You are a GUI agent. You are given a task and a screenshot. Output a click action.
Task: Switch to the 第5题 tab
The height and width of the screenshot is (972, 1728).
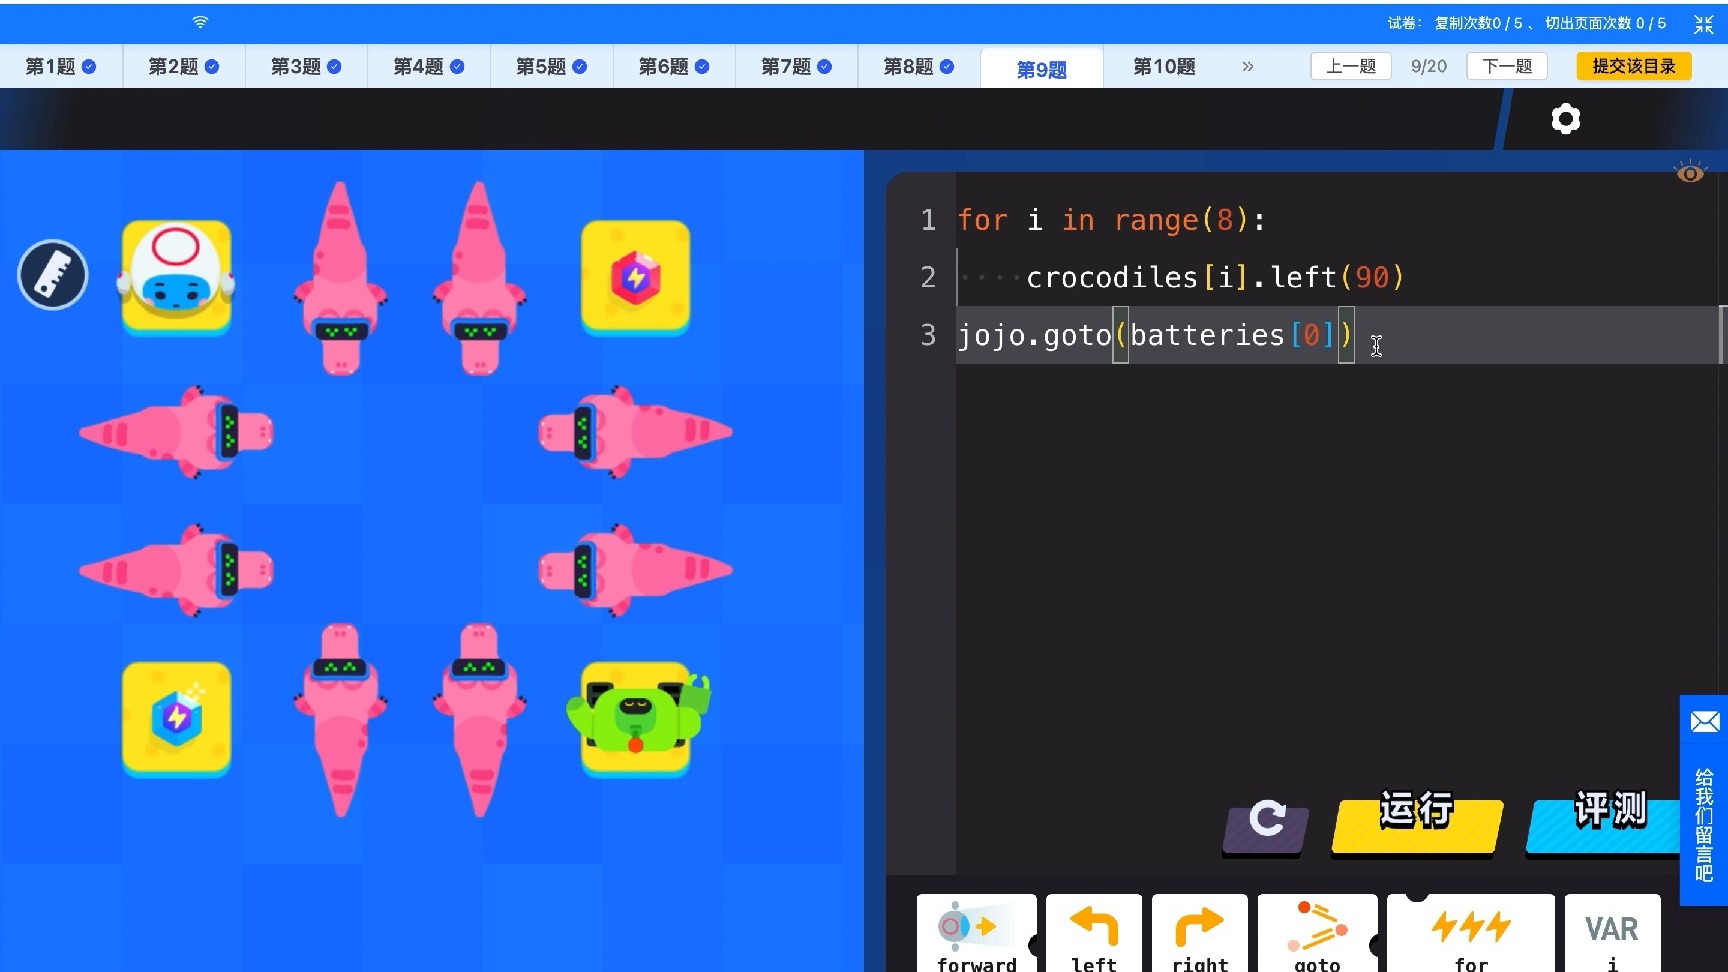(551, 66)
